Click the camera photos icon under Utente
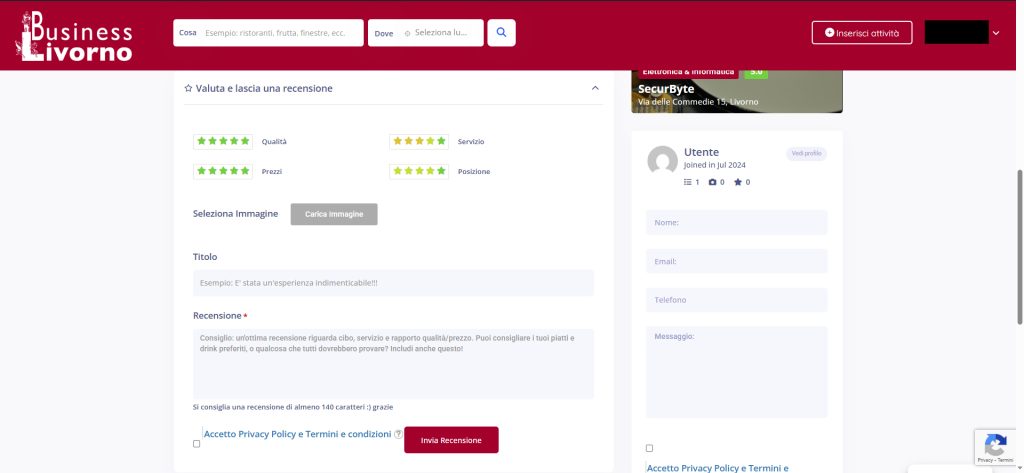 click(713, 182)
